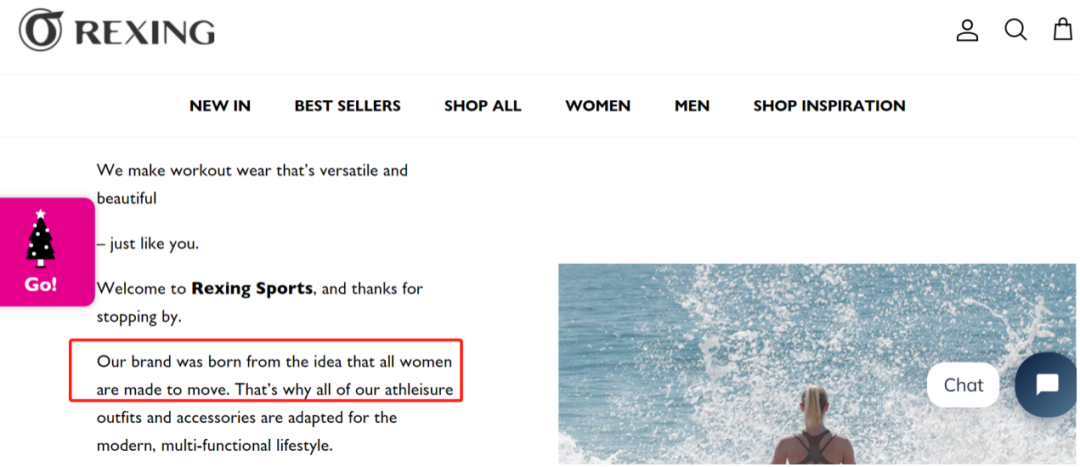The height and width of the screenshot is (467, 1080).
Task: Open the NEW IN menu
Action: 220,106
